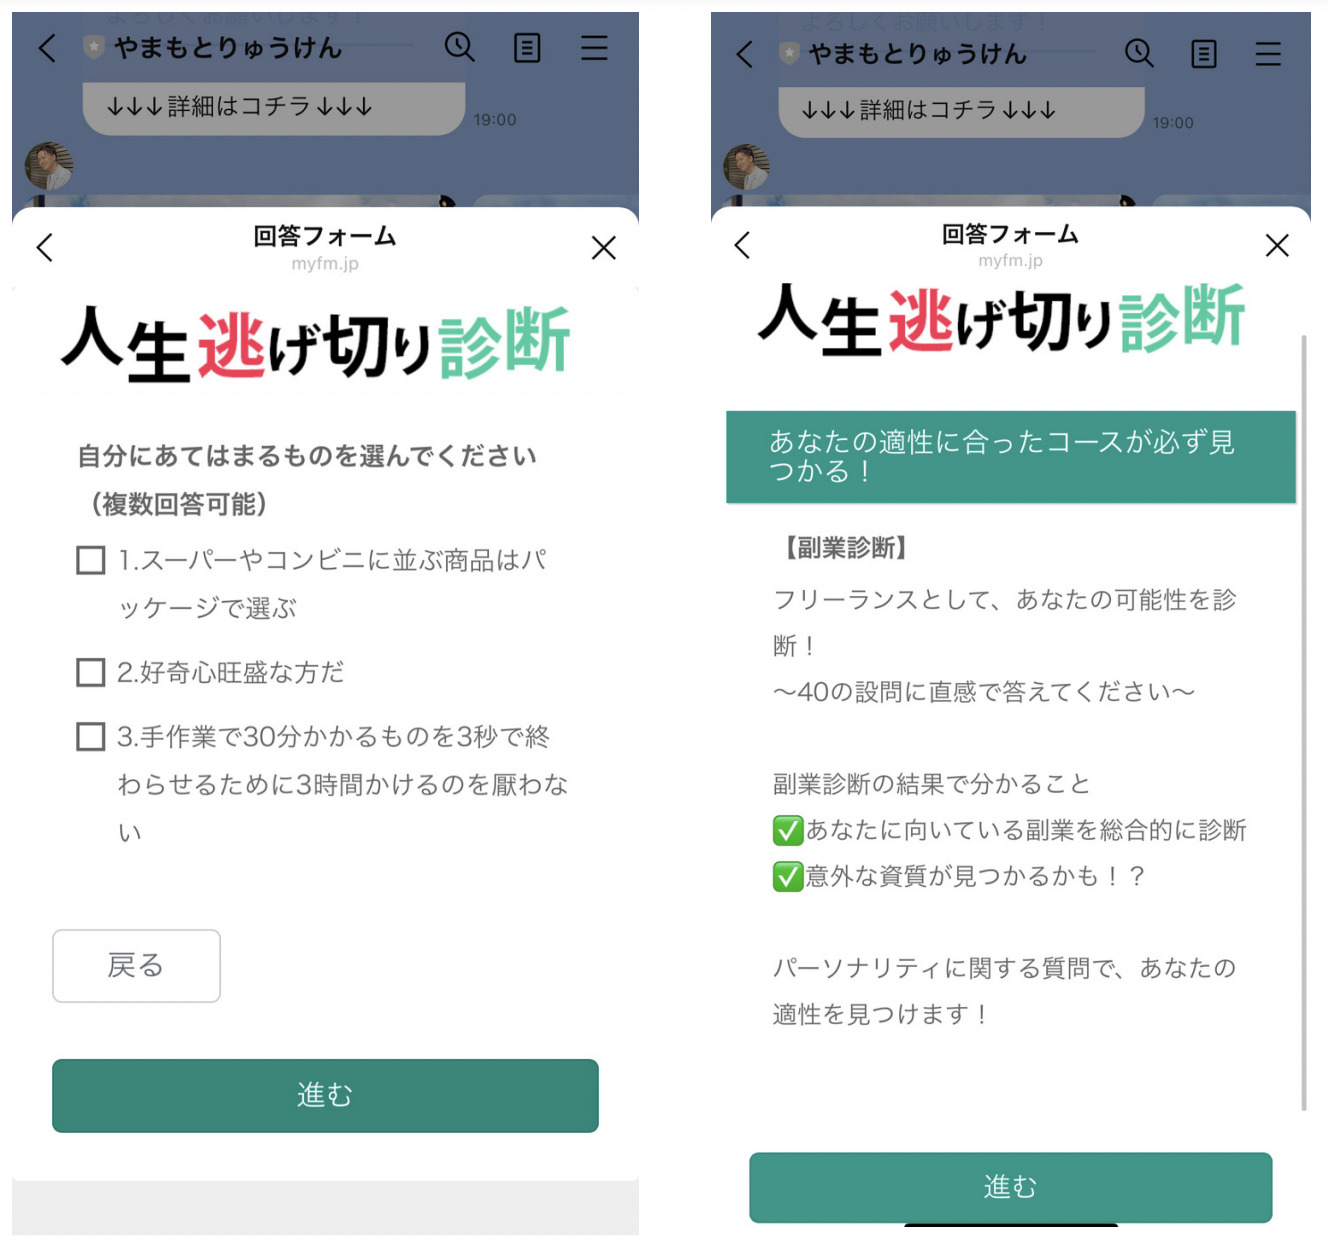Open the notes icon in right chat header

[1204, 53]
